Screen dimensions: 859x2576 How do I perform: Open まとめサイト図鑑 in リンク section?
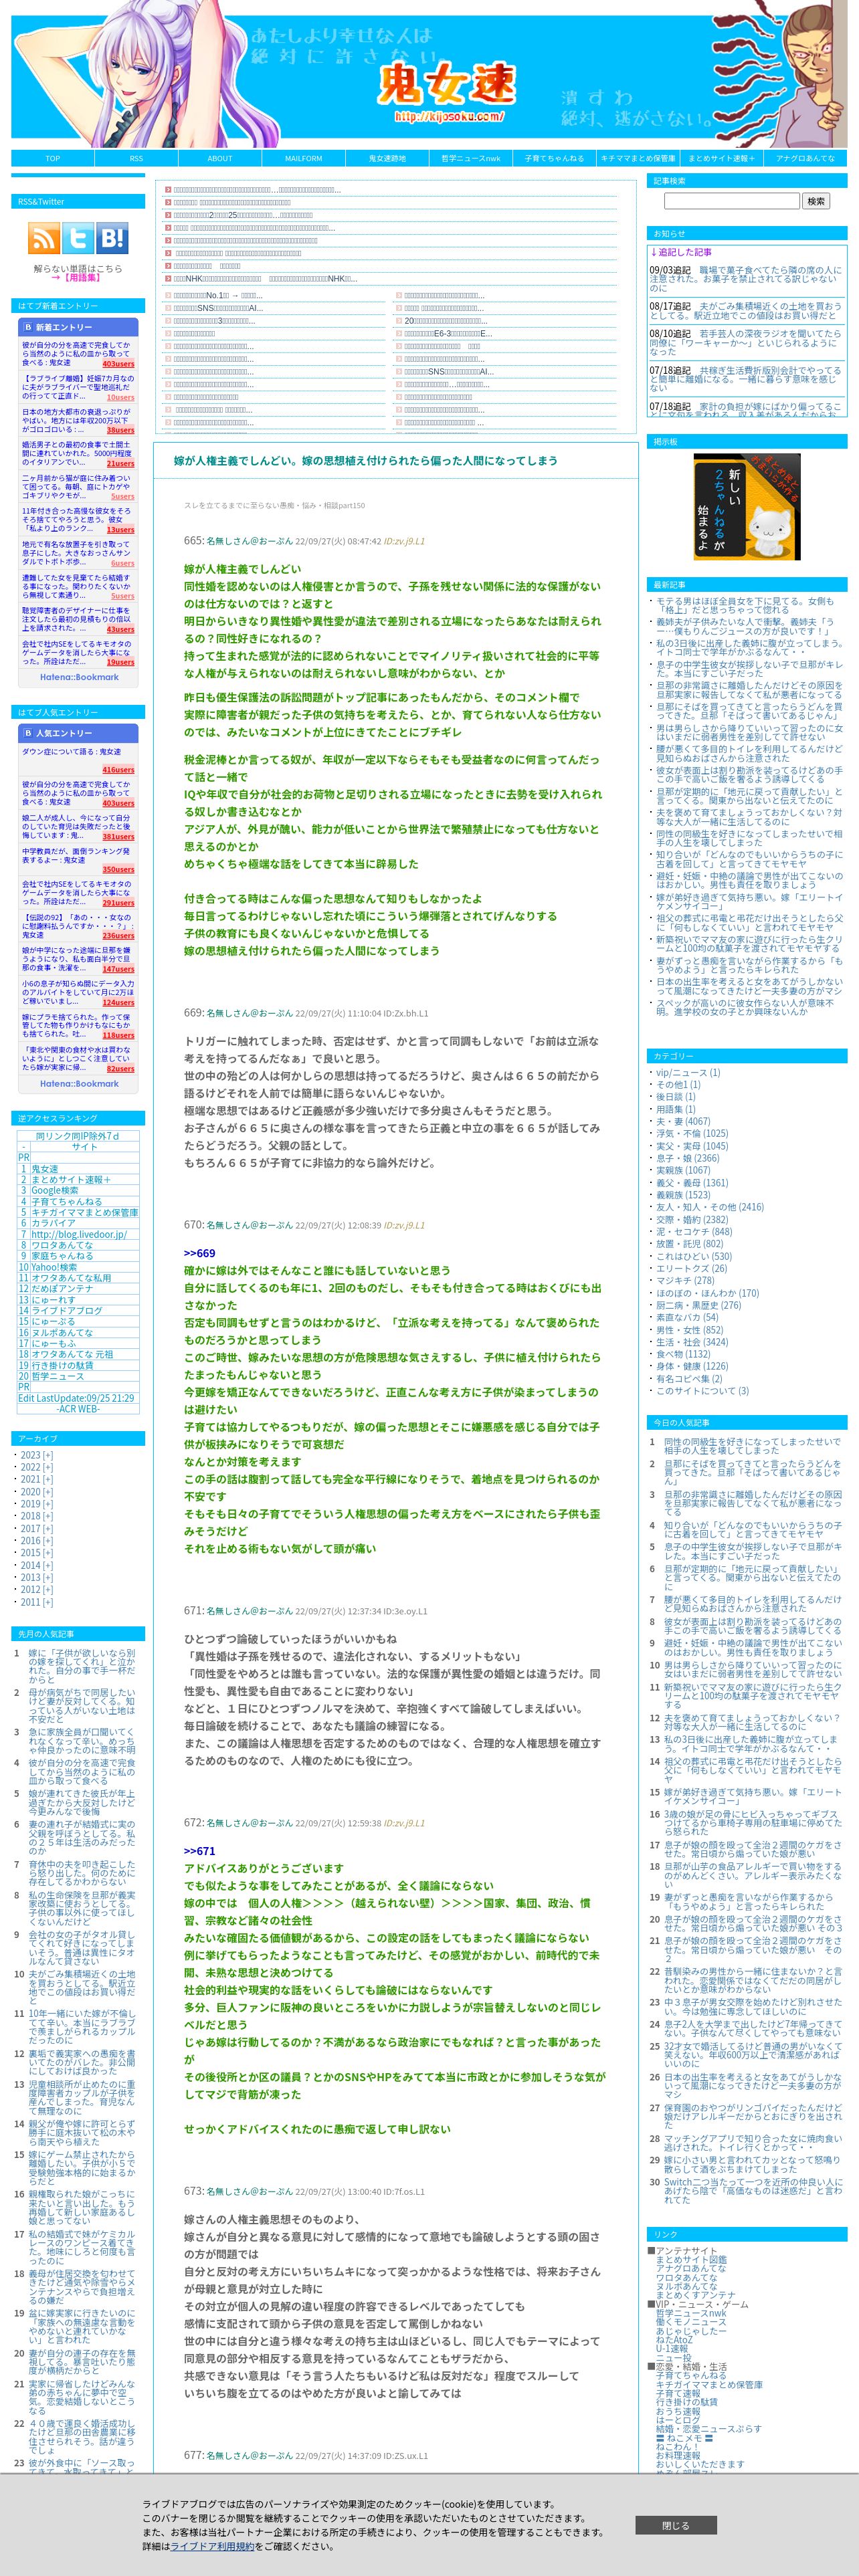[x=691, y=2259]
